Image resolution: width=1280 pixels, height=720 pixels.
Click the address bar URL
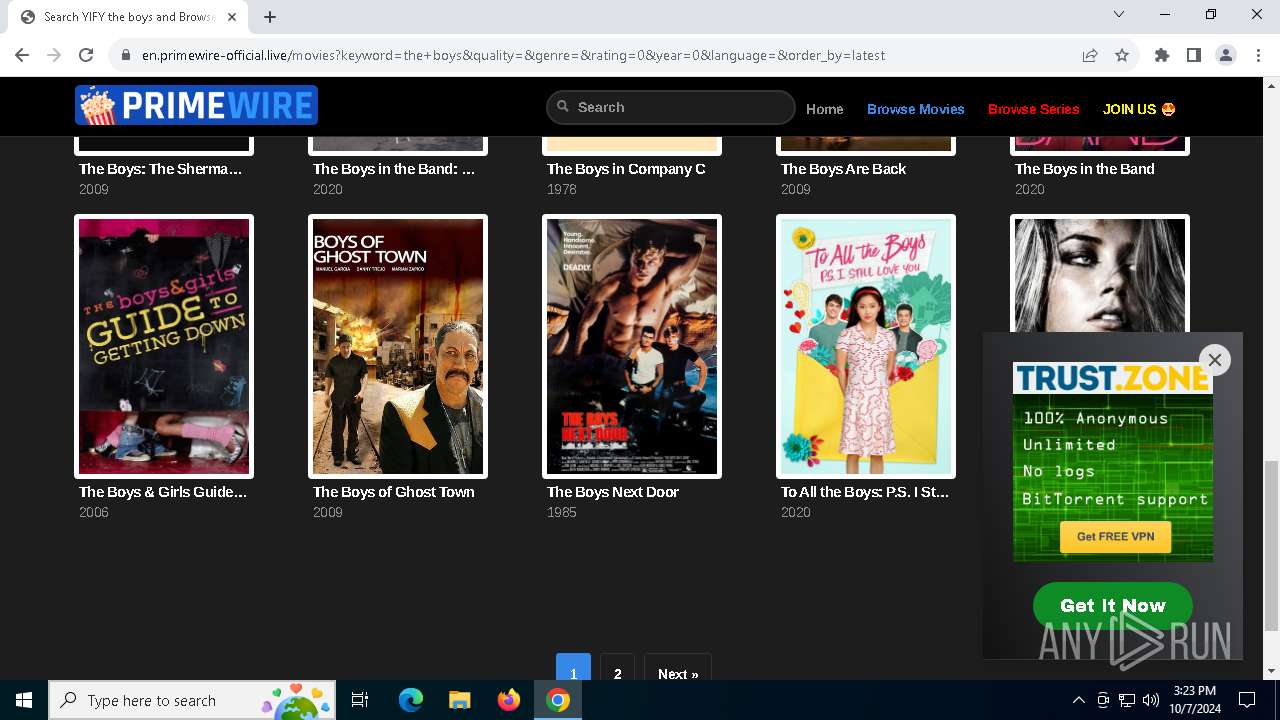[x=513, y=55]
